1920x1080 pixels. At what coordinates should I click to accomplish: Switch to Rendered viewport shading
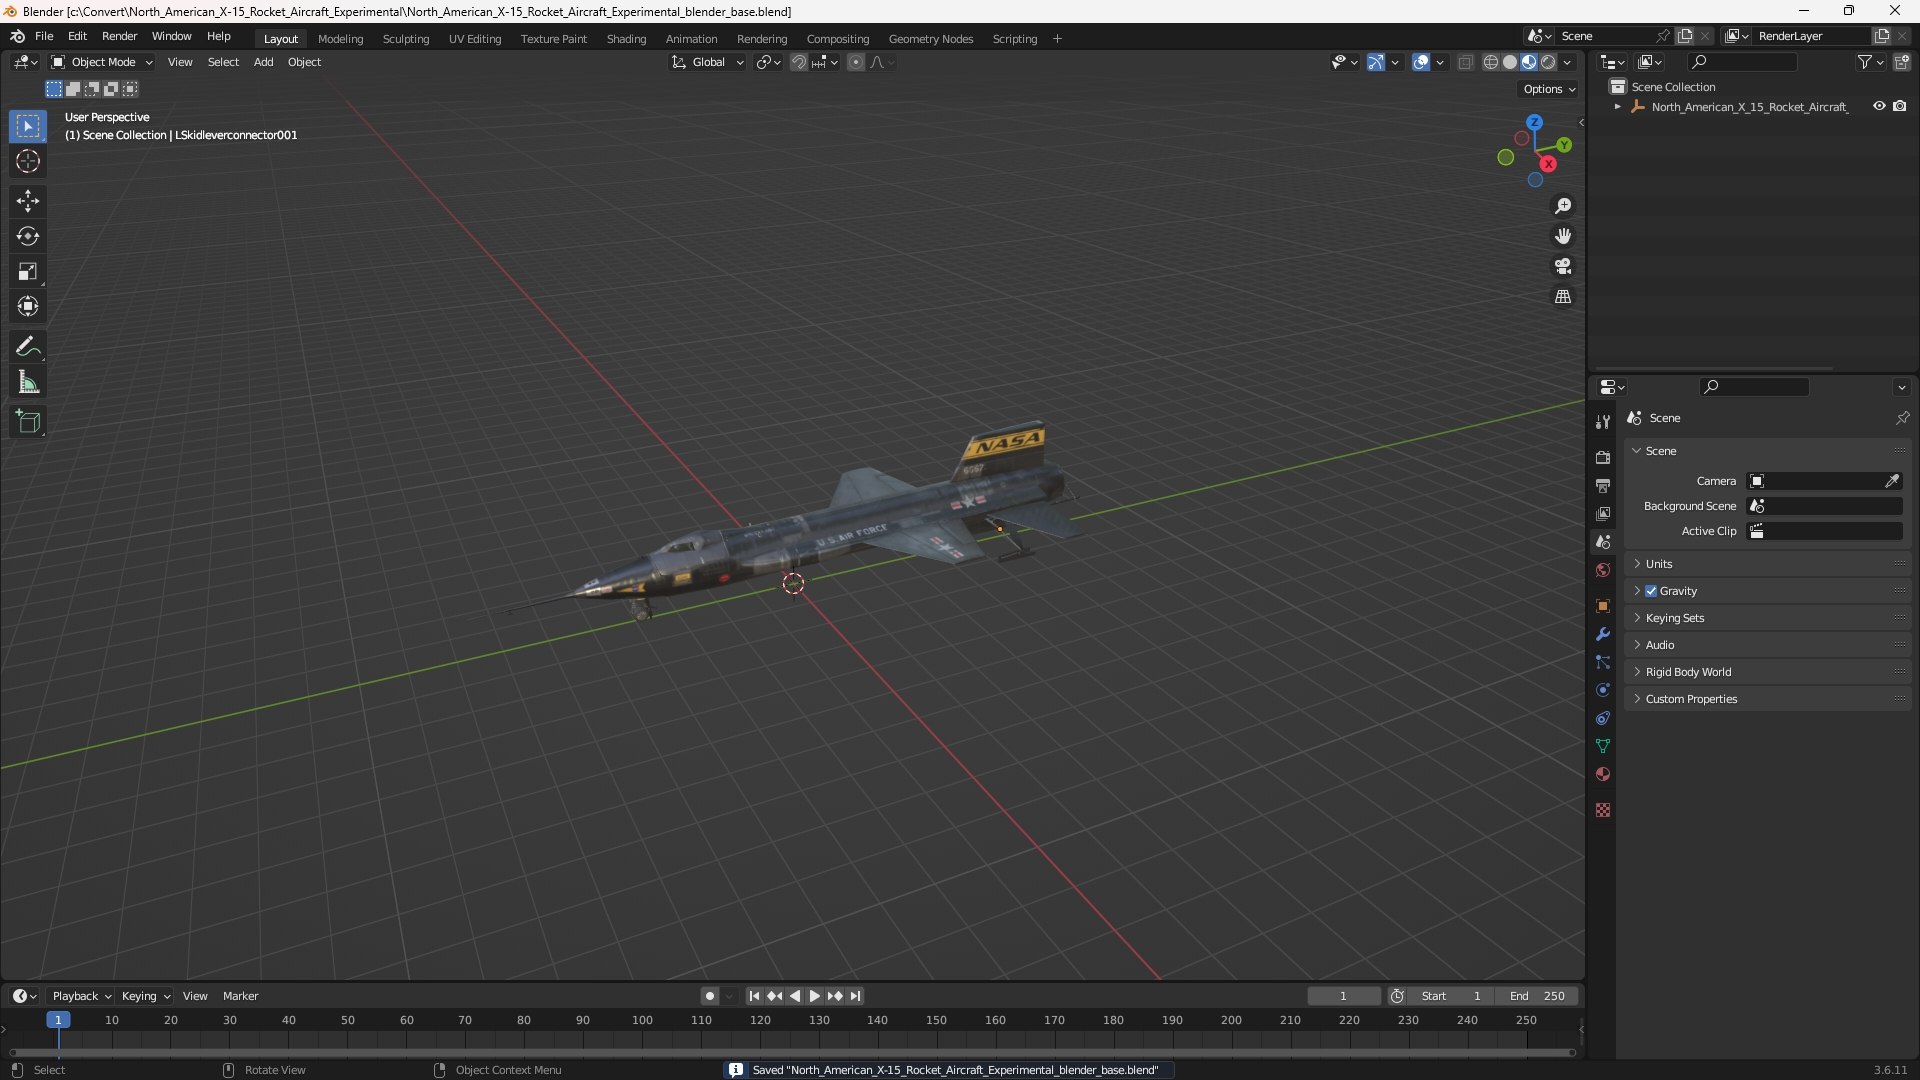(x=1548, y=62)
